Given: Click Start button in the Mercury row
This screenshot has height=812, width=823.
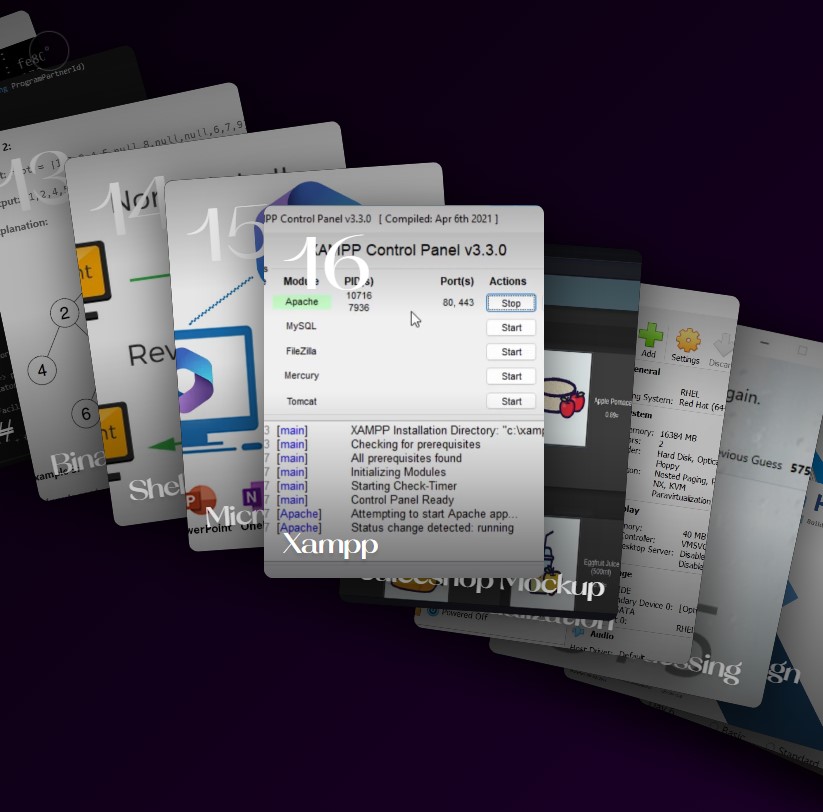Looking at the screenshot, I should 511,376.
